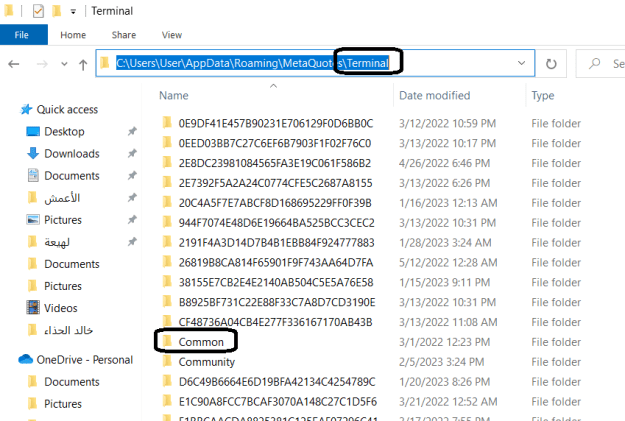Click the address bar path field
Image resolution: width=625 pixels, height=421 pixels.
point(315,63)
